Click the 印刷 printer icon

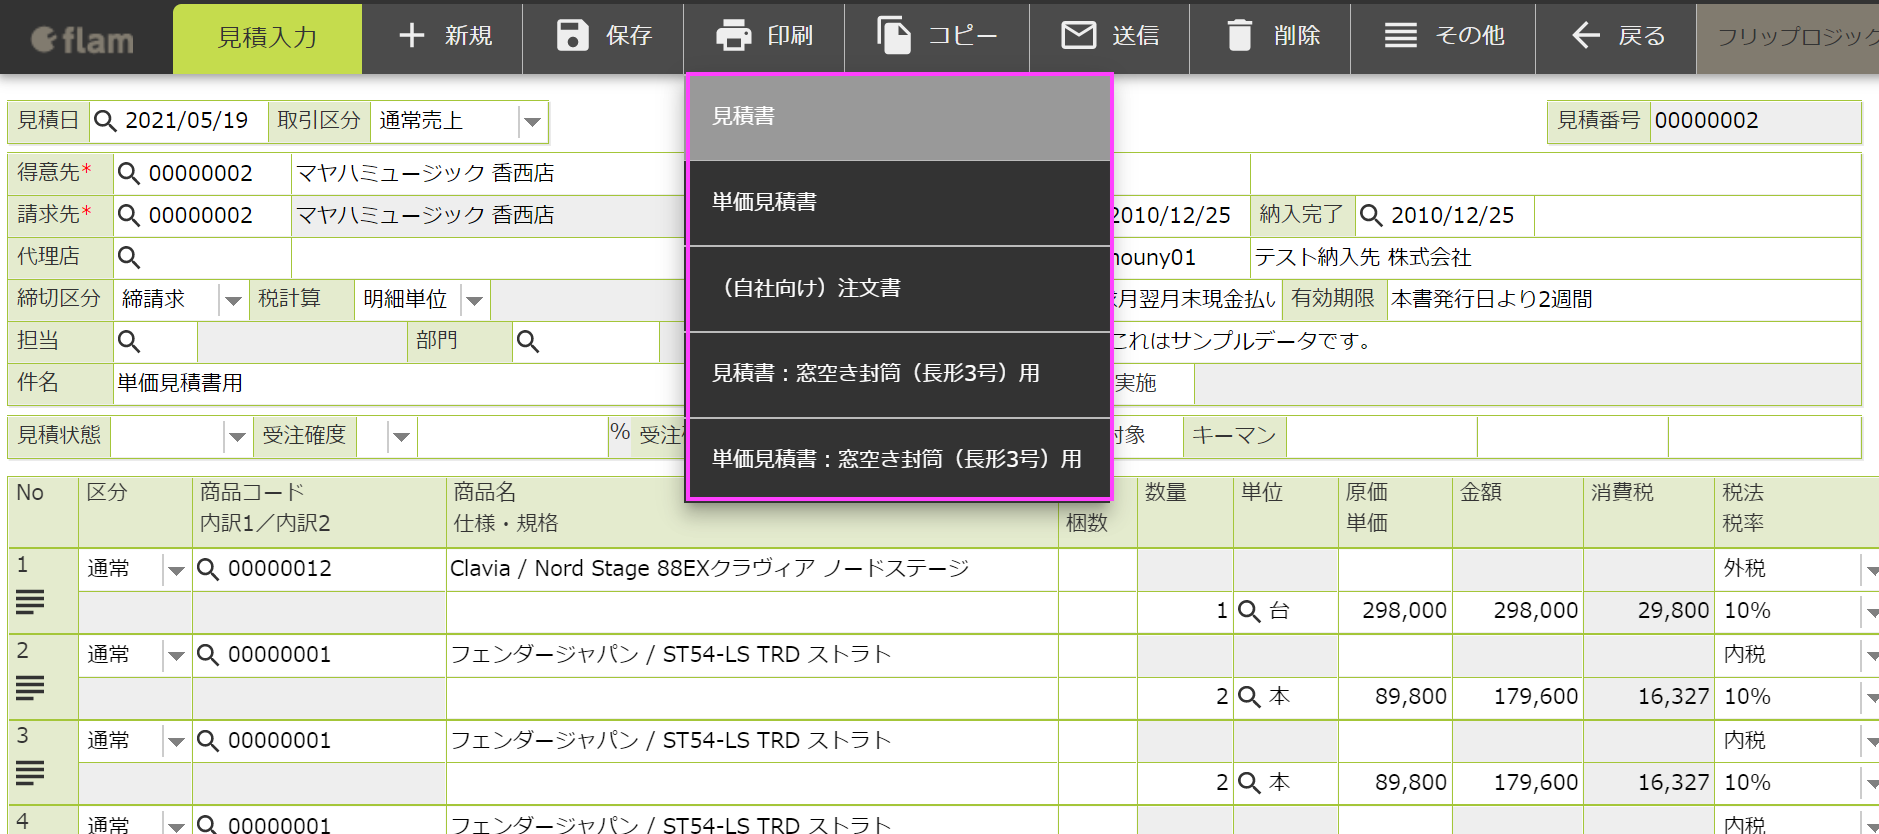(734, 36)
